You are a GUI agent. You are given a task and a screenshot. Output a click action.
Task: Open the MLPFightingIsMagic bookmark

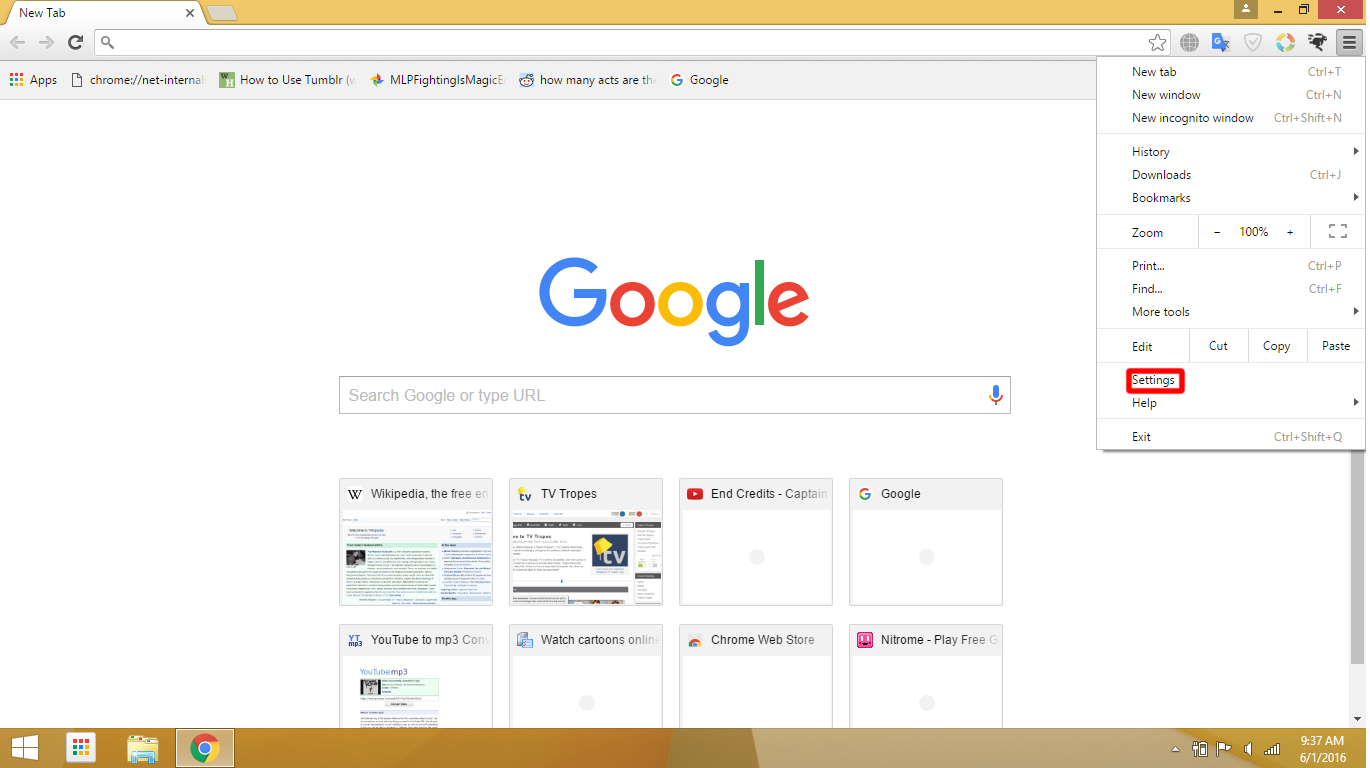click(x=438, y=80)
